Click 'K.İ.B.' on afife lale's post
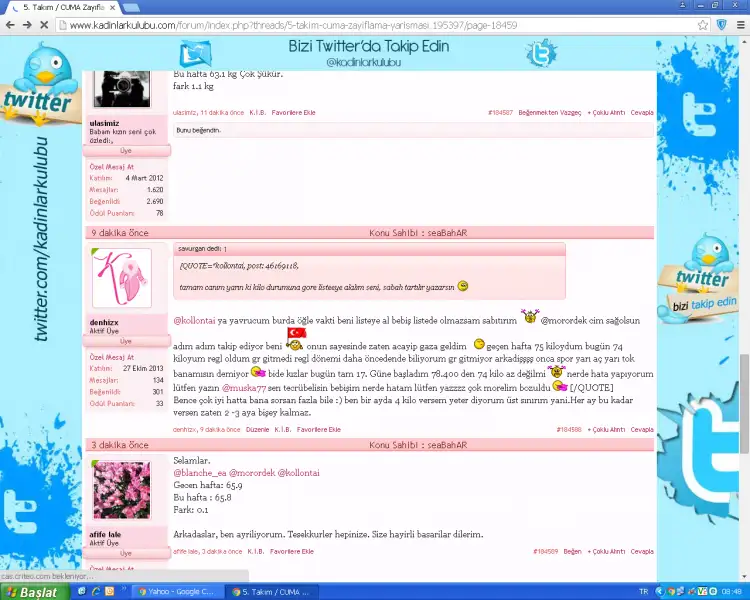The height and width of the screenshot is (600, 750). click(x=256, y=552)
